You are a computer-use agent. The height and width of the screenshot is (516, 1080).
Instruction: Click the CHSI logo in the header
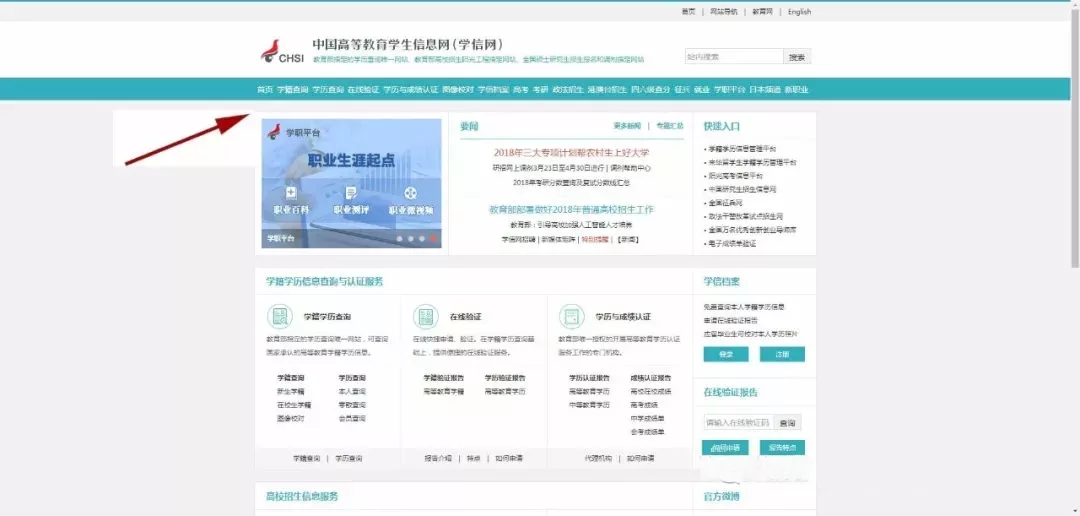[281, 52]
